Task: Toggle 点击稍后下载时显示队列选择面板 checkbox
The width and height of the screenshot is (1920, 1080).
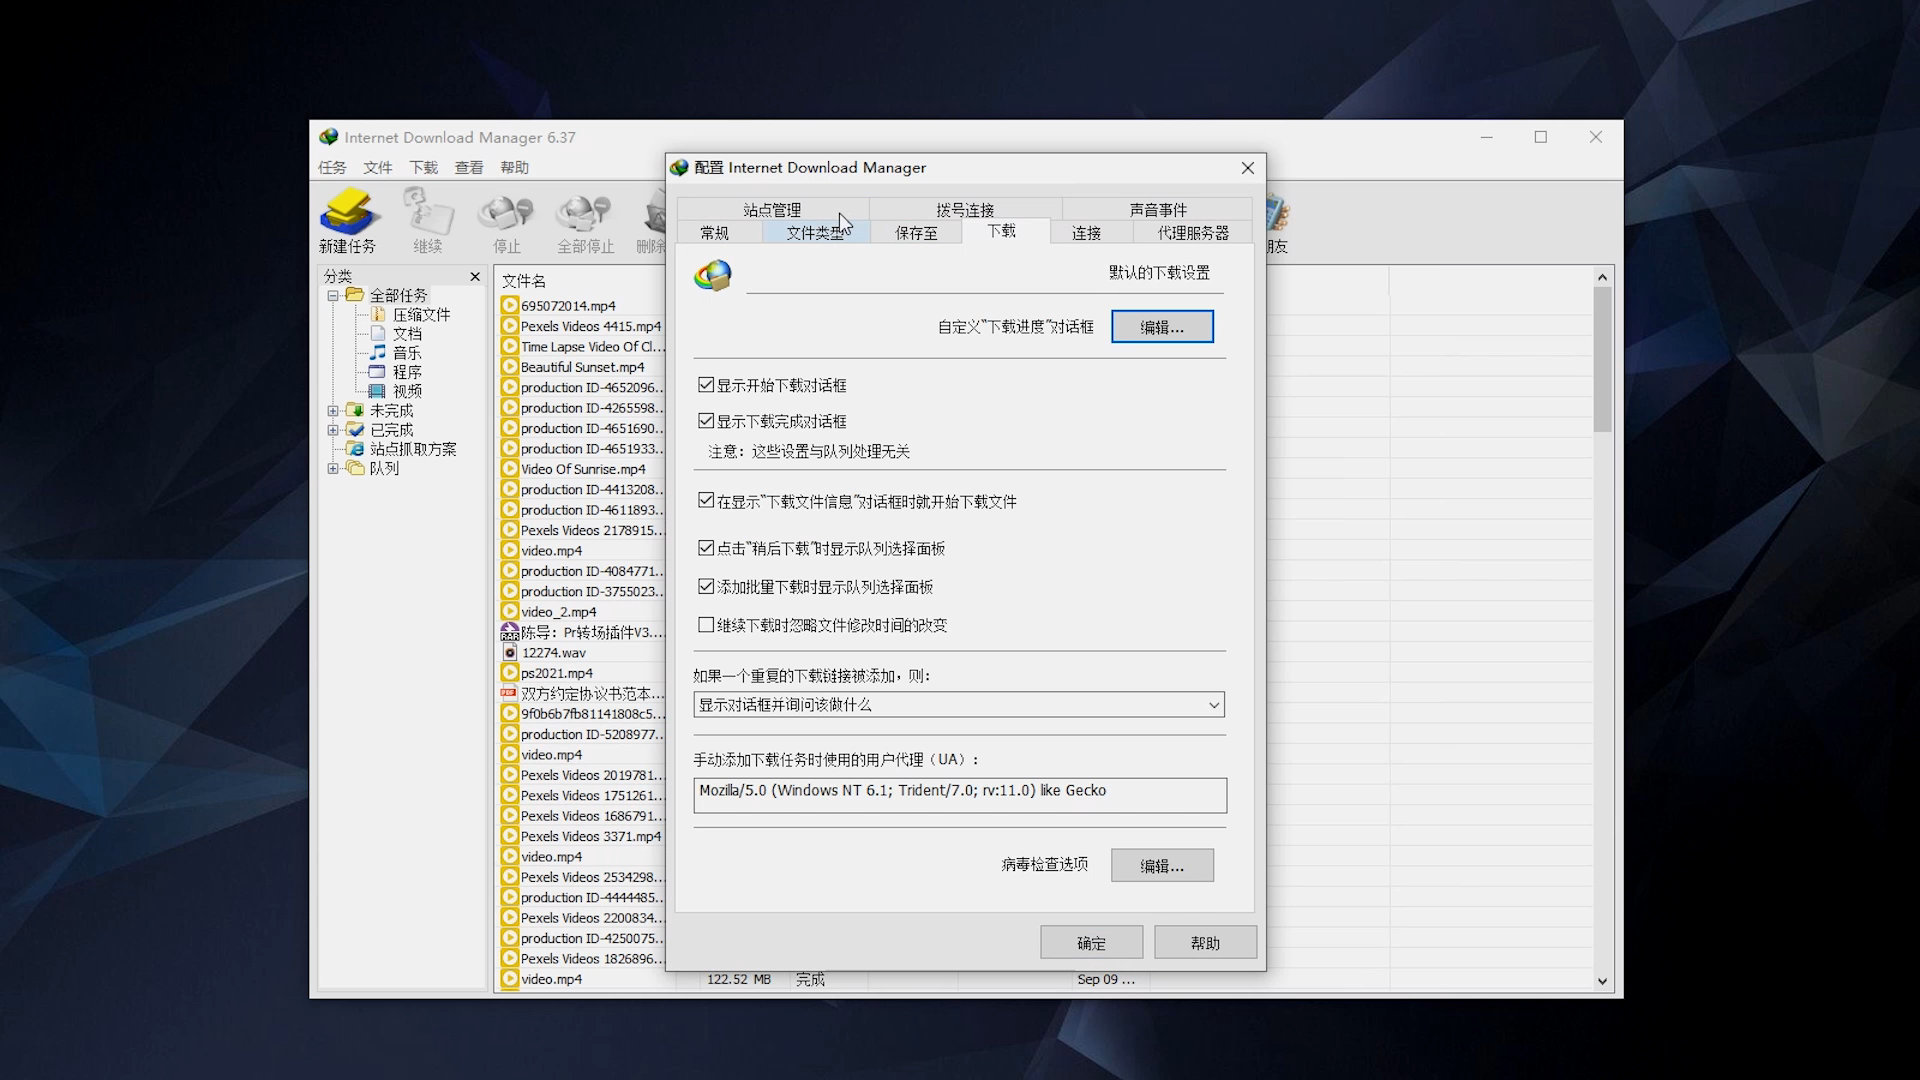Action: point(706,548)
